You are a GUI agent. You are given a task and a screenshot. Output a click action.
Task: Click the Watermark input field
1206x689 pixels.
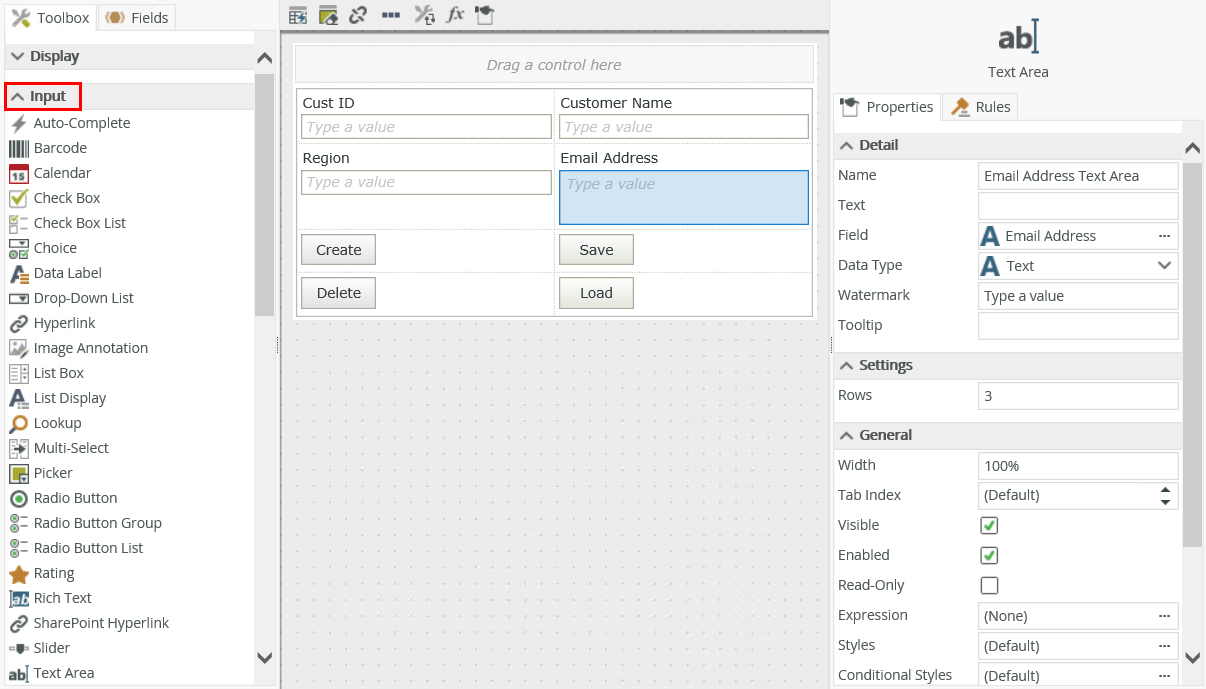(1078, 296)
